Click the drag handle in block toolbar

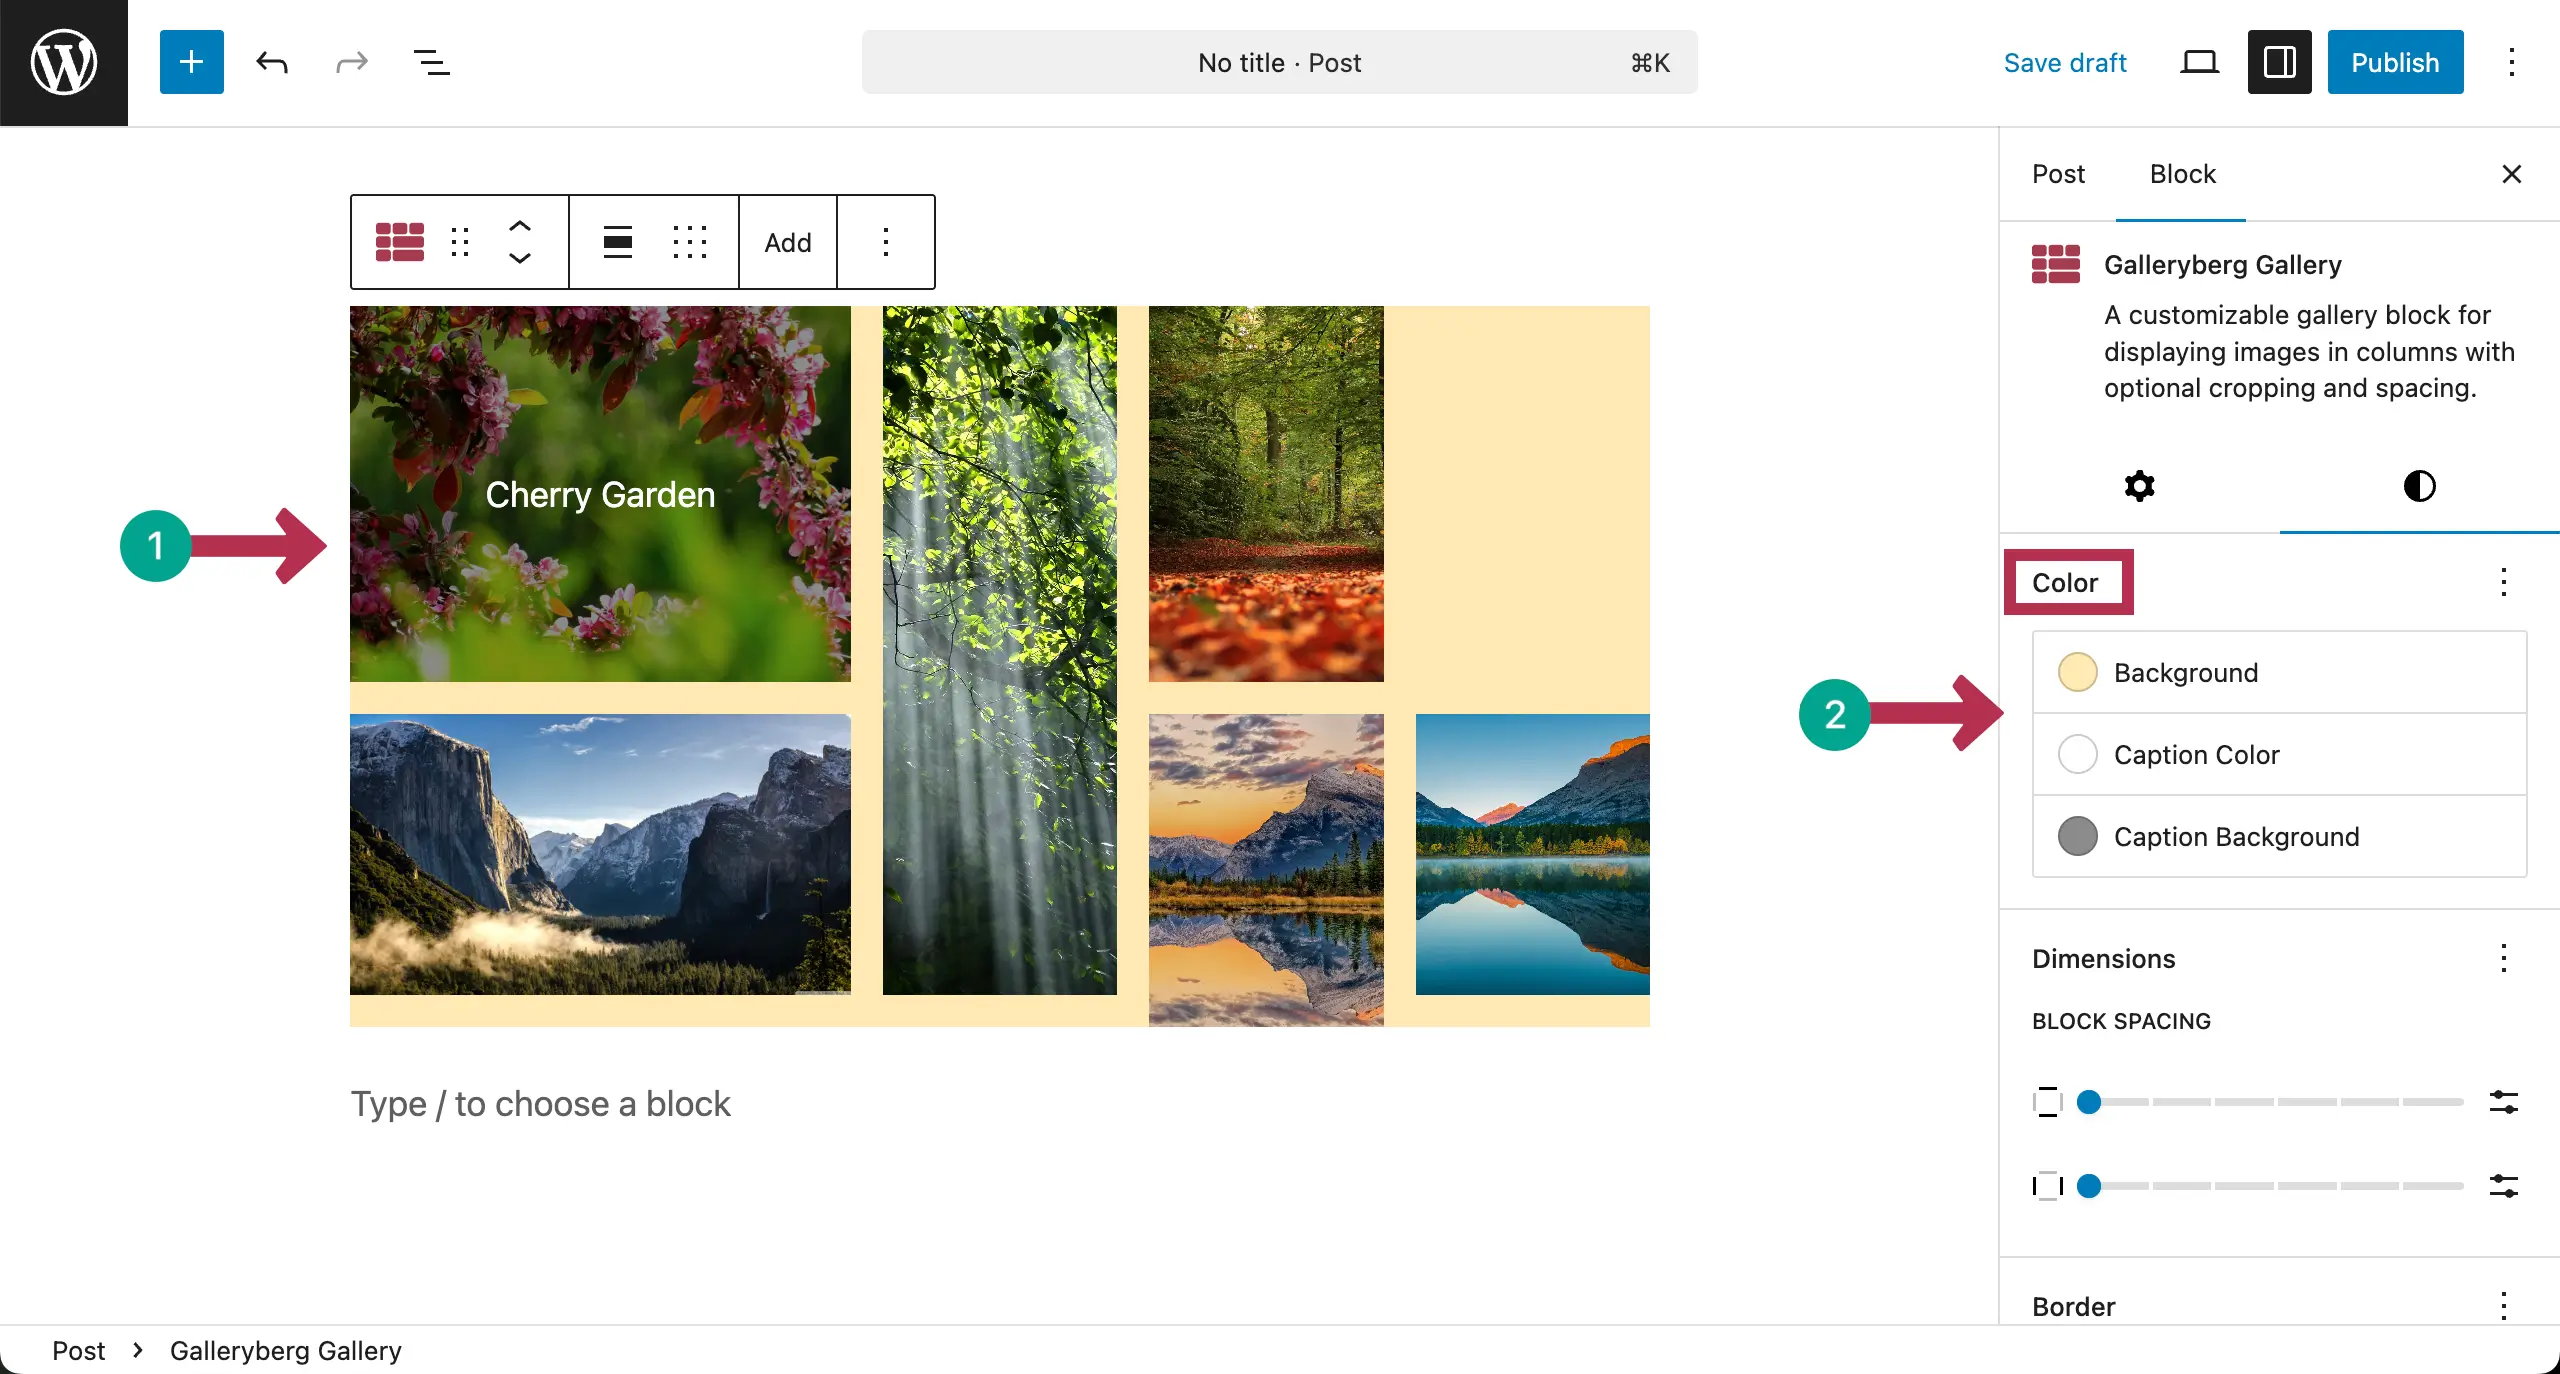[x=460, y=242]
